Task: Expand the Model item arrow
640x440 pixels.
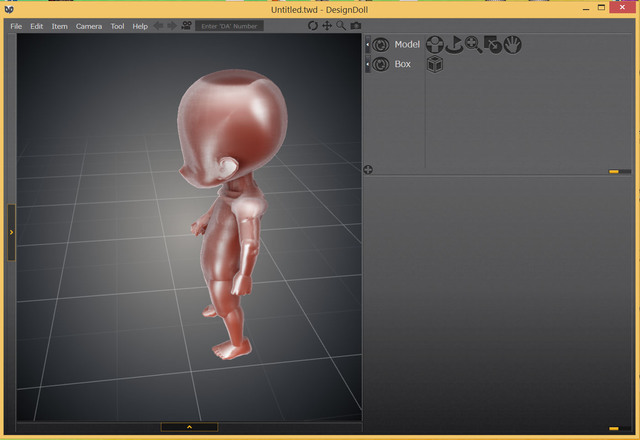Action: 368,45
